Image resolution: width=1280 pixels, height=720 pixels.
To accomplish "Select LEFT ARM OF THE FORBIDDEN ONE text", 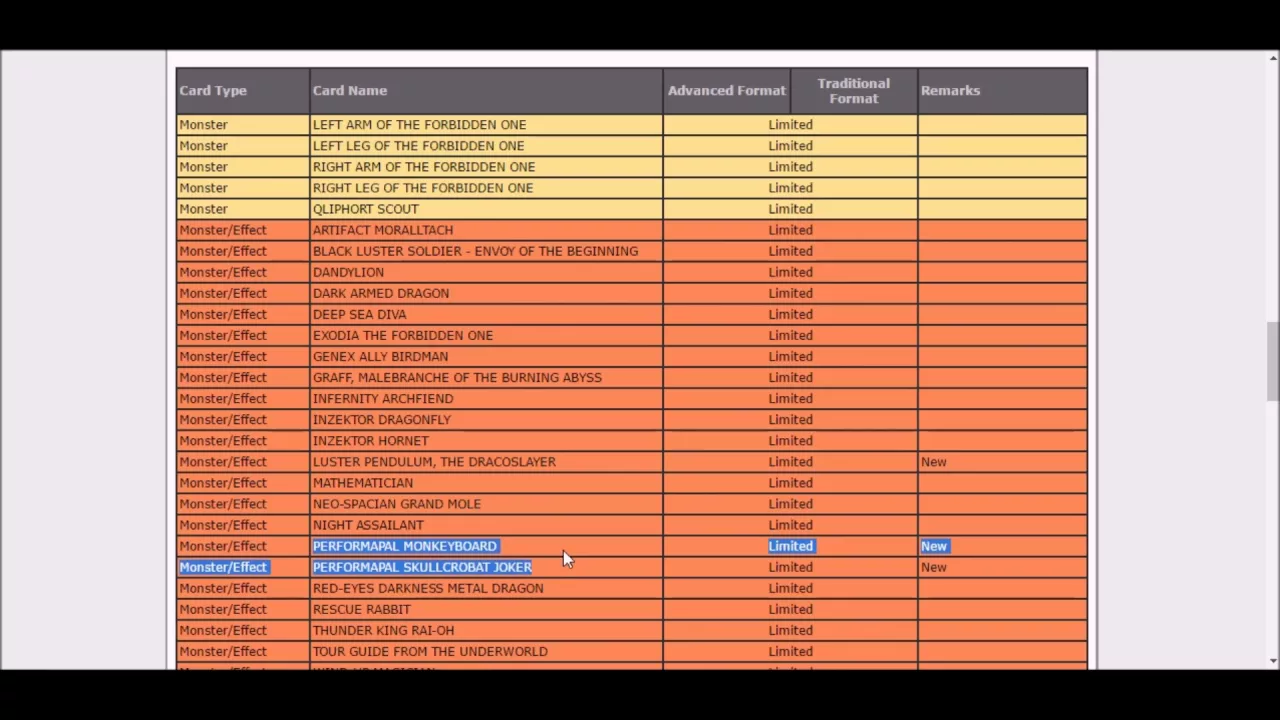I will pyautogui.click(x=419, y=125).
